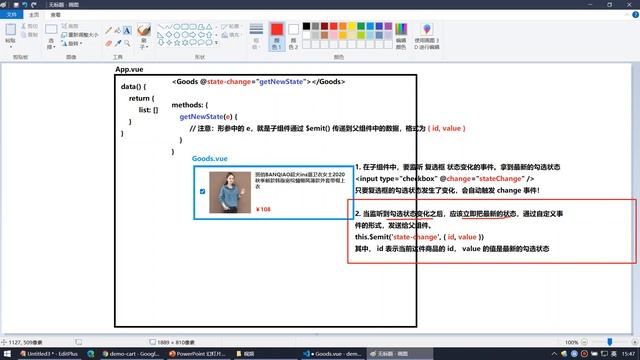Show hidden system tray icons chevron

tap(554, 354)
